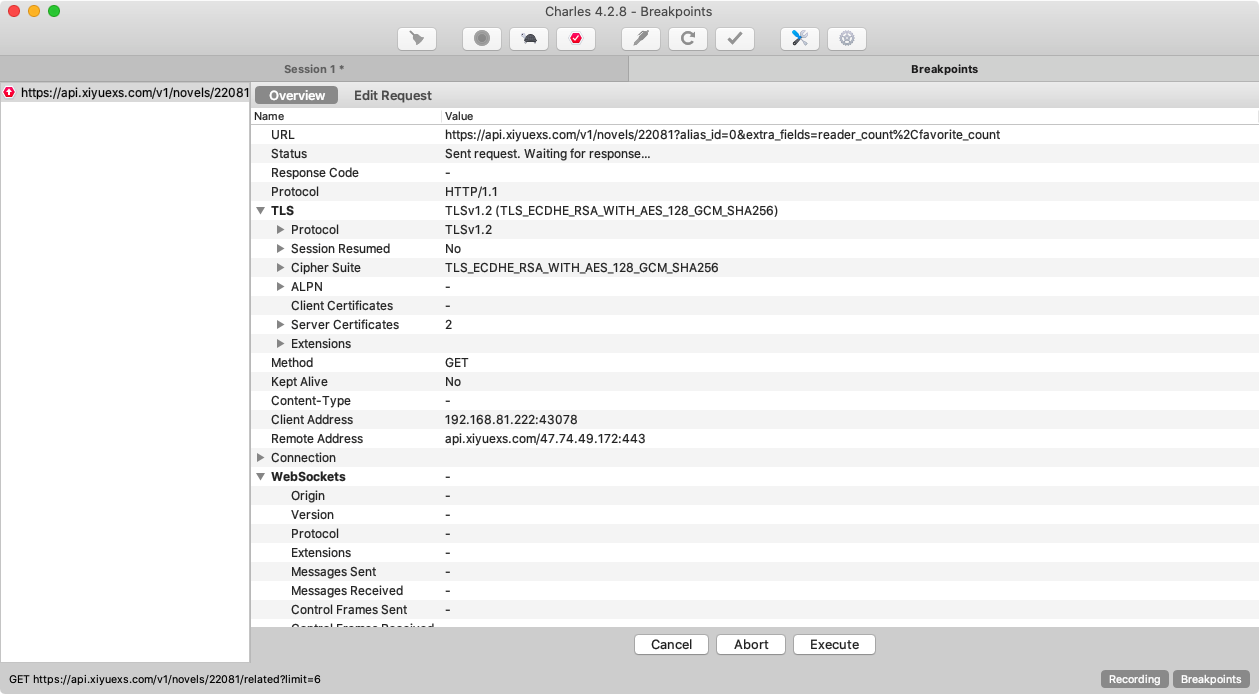Select the WebSockets Version row
Viewport: 1259px width, 694px height.
755,515
